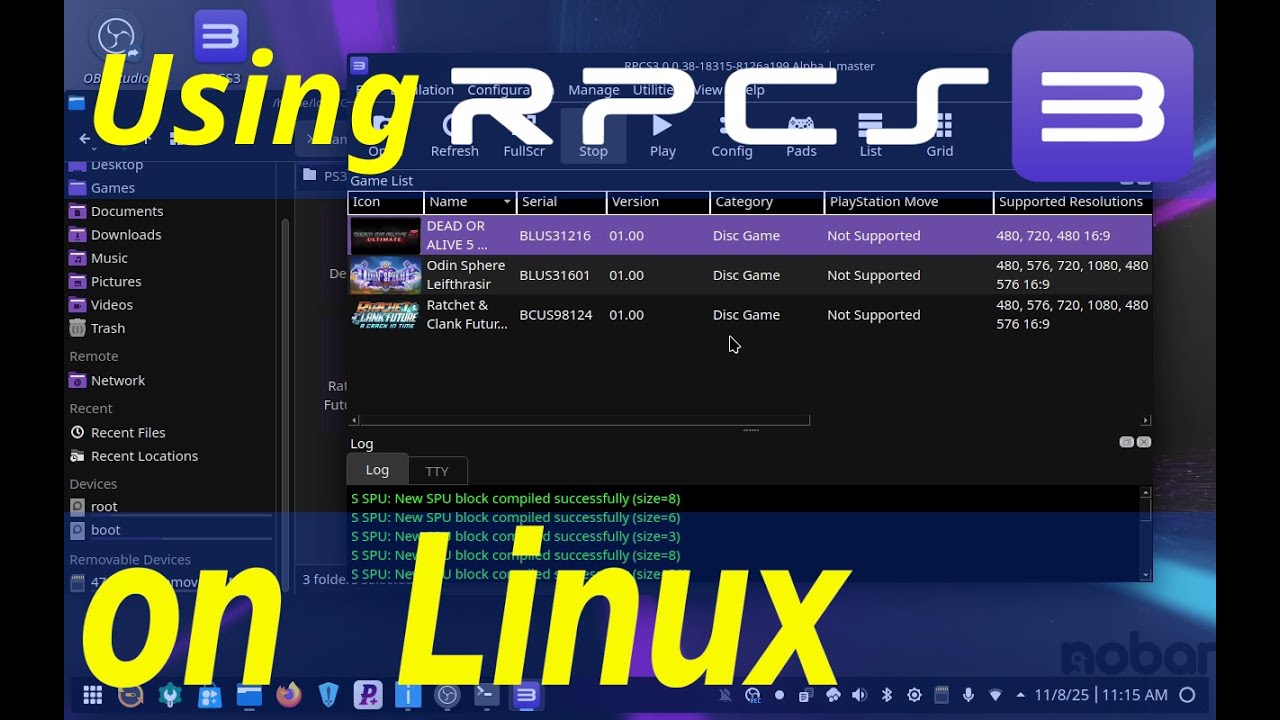This screenshot has height=720, width=1280.
Task: Open the Name column sort dropdown arrow
Action: tap(507, 202)
